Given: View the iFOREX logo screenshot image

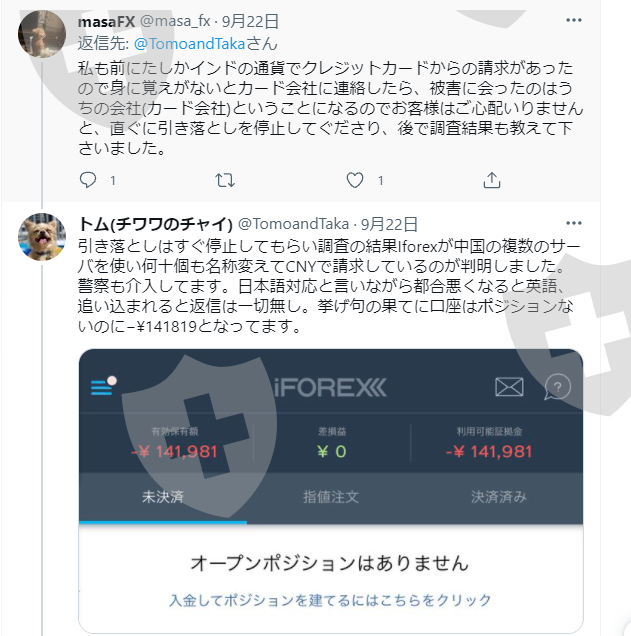Looking at the screenshot, I should tap(331, 491).
